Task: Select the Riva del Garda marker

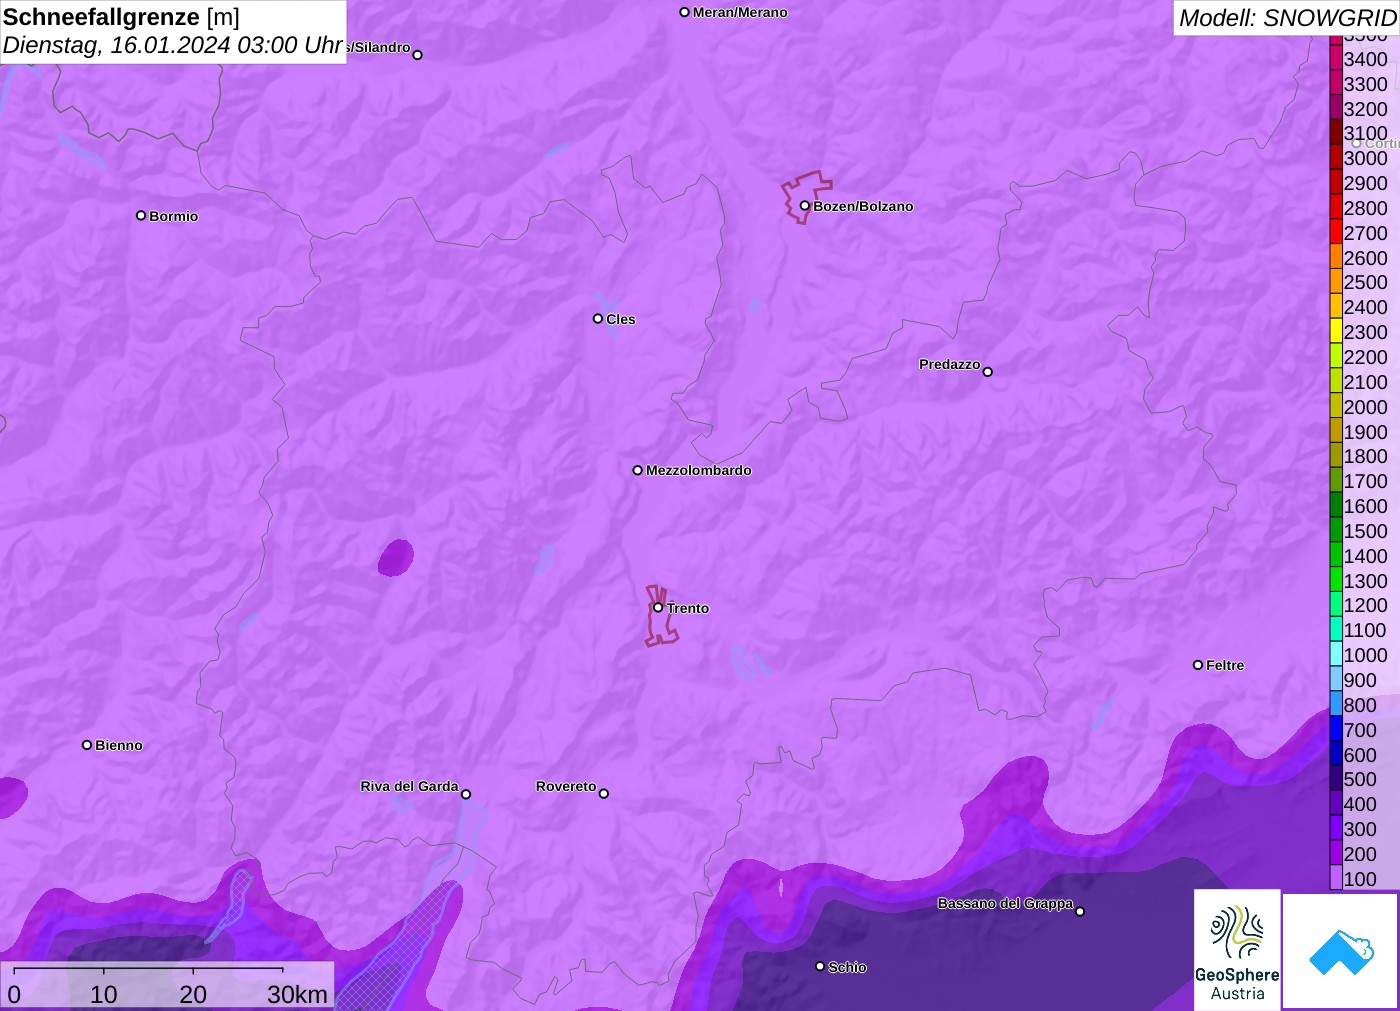Action: pyautogui.click(x=466, y=794)
